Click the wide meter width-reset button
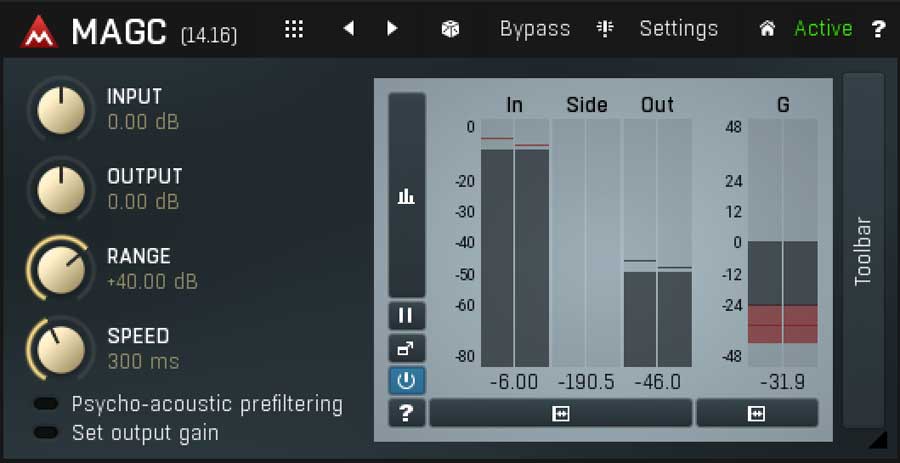900x463 pixels. pyautogui.click(x=560, y=413)
